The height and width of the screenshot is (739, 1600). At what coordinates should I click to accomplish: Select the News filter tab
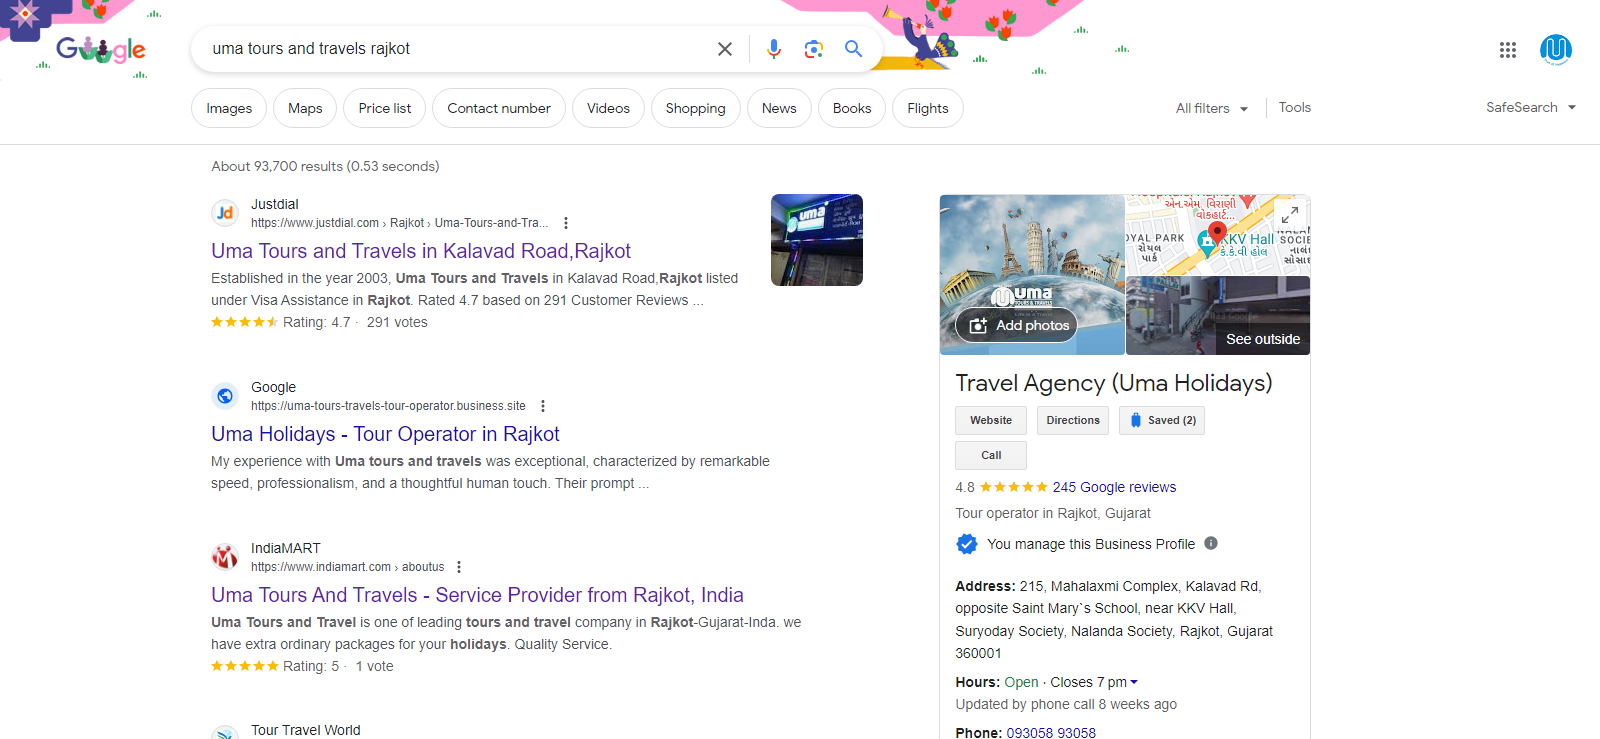click(779, 108)
